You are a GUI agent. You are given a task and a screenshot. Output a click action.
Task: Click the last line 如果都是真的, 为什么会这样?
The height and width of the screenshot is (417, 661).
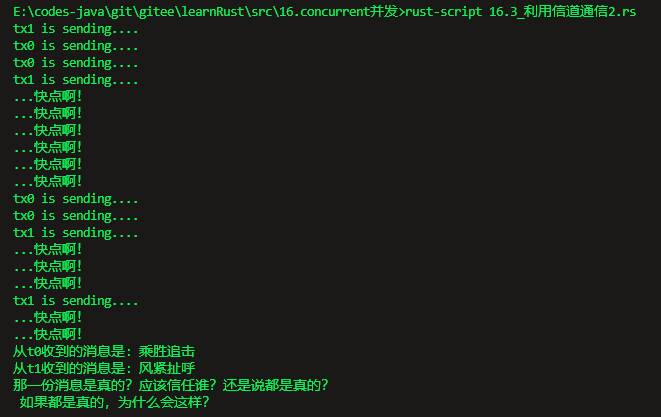114,402
